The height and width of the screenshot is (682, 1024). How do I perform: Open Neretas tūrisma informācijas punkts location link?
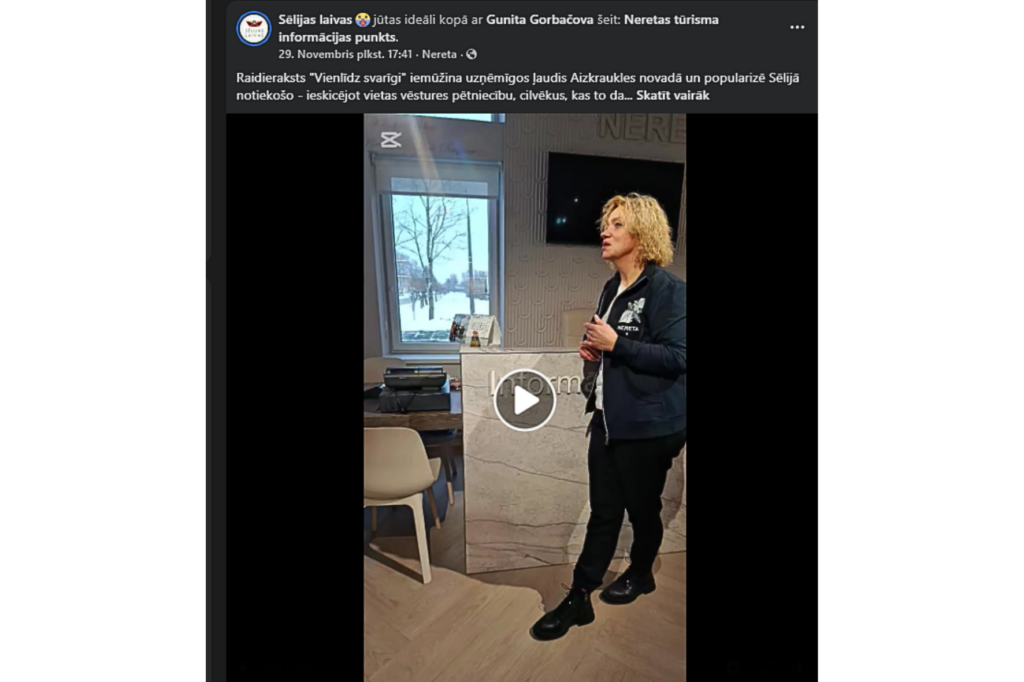pyautogui.click(x=498, y=28)
